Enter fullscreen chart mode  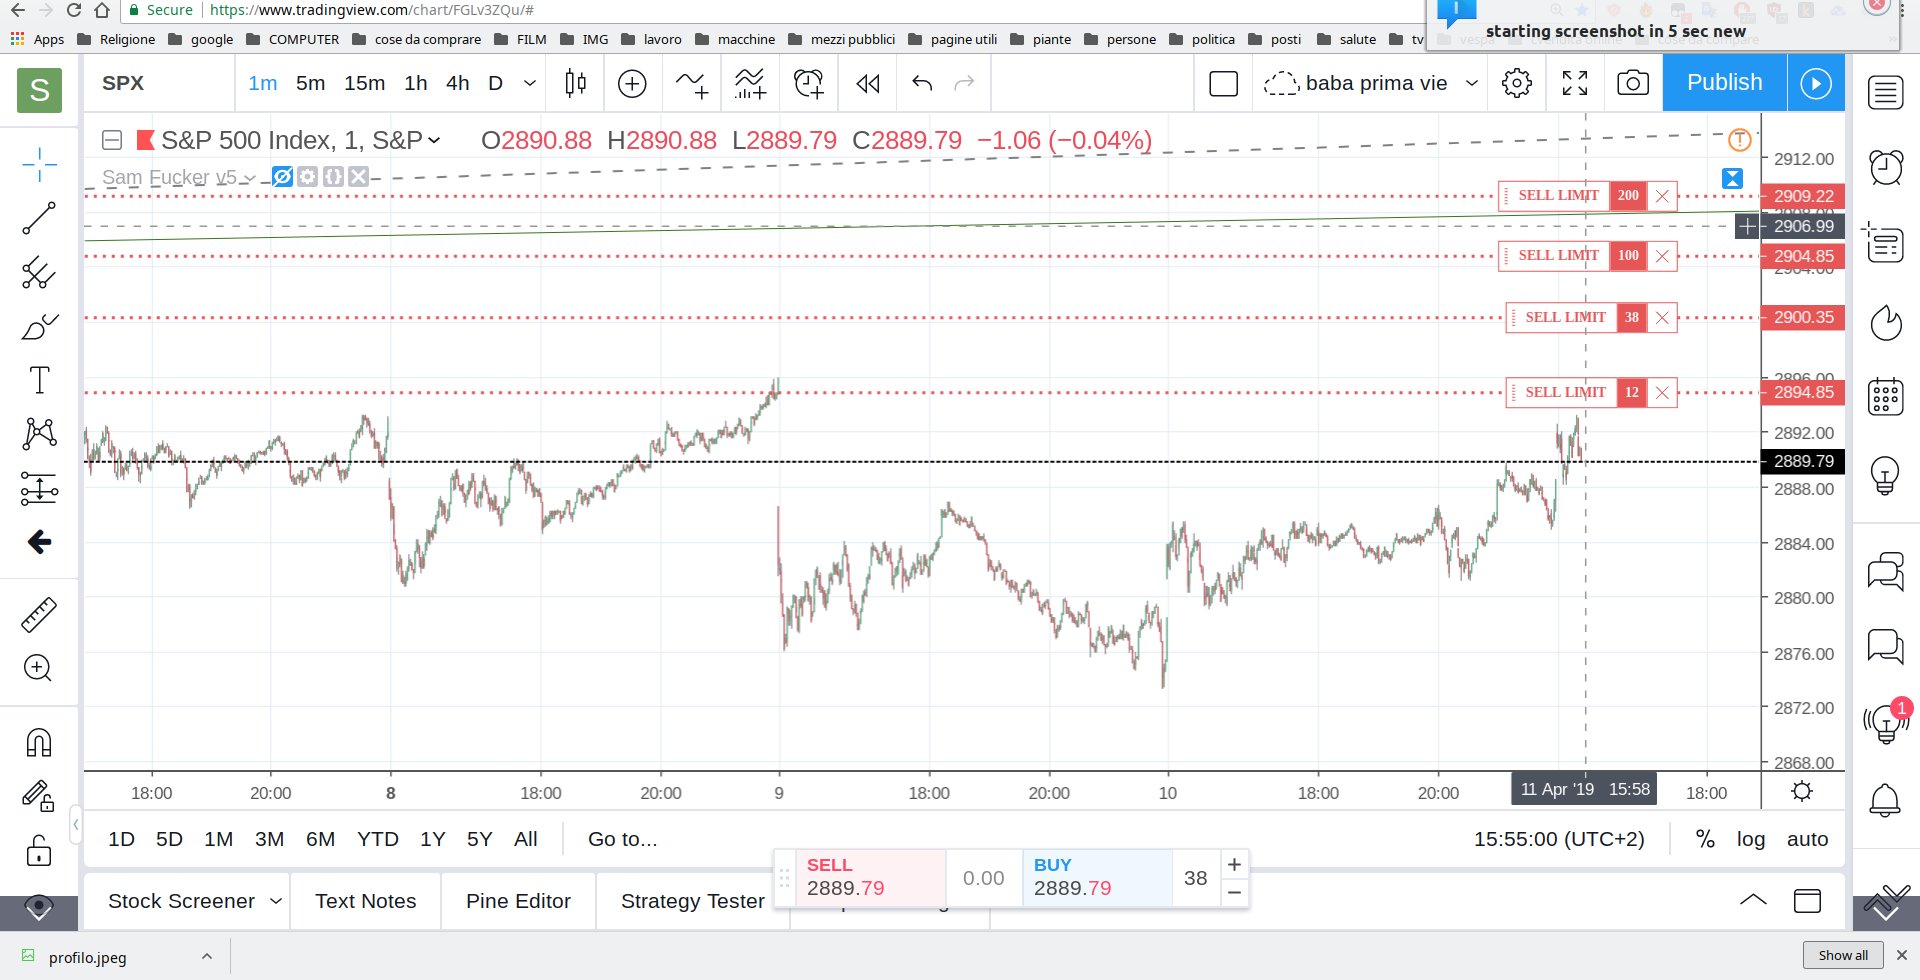pos(1575,83)
